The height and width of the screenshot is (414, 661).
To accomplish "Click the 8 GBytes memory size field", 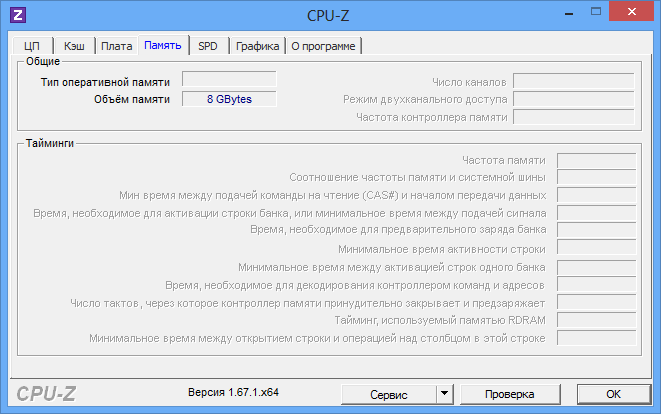I will [x=229, y=99].
